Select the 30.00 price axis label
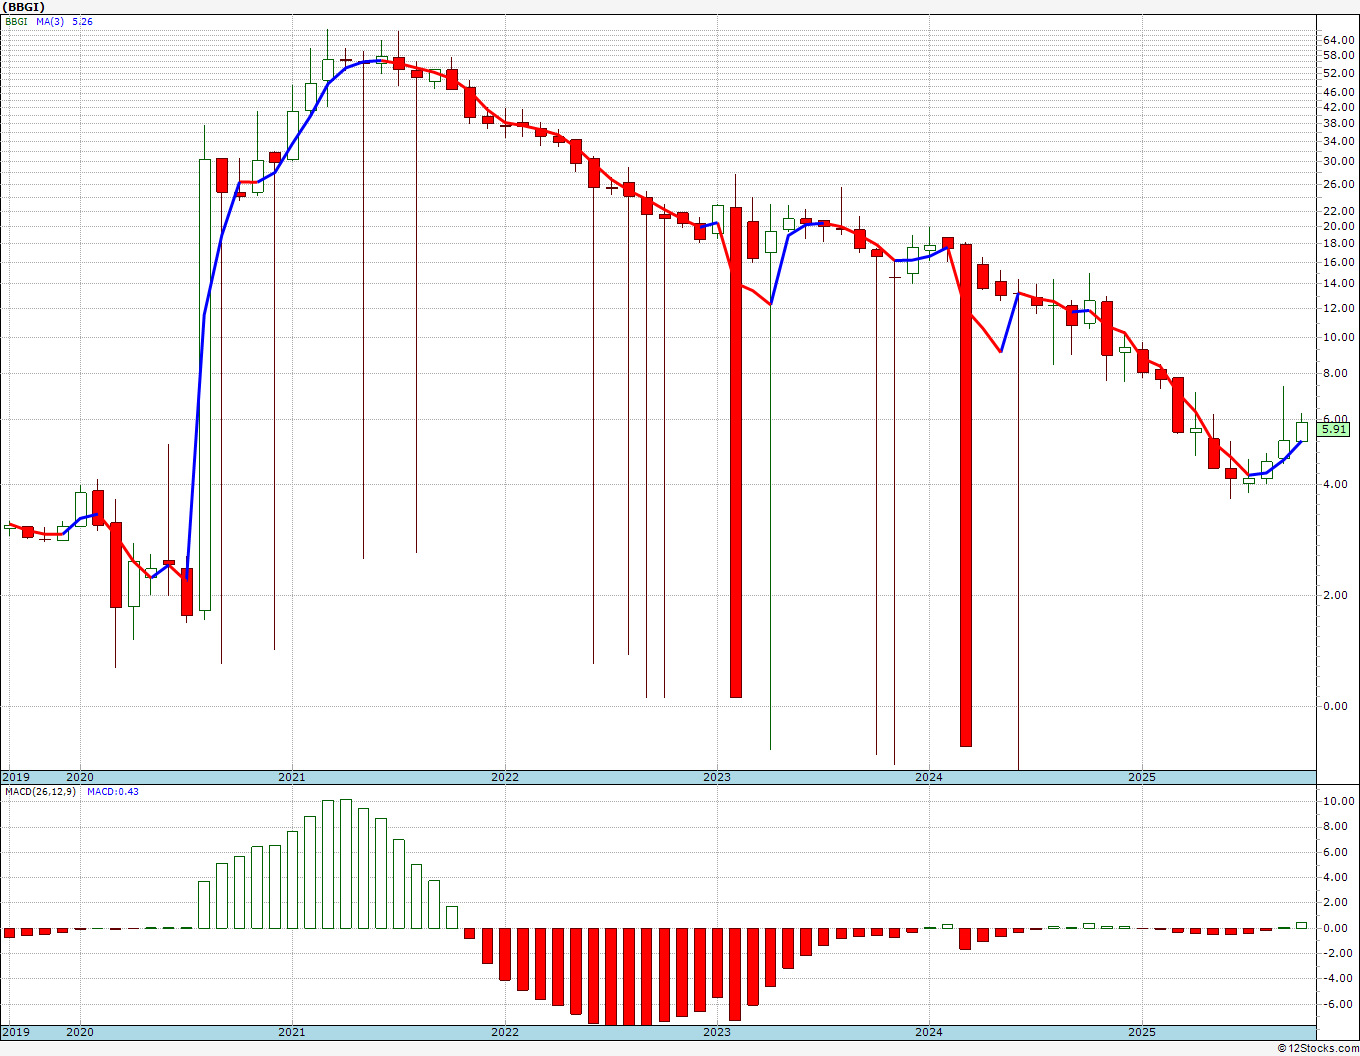The width and height of the screenshot is (1360, 1056). (x=1338, y=161)
